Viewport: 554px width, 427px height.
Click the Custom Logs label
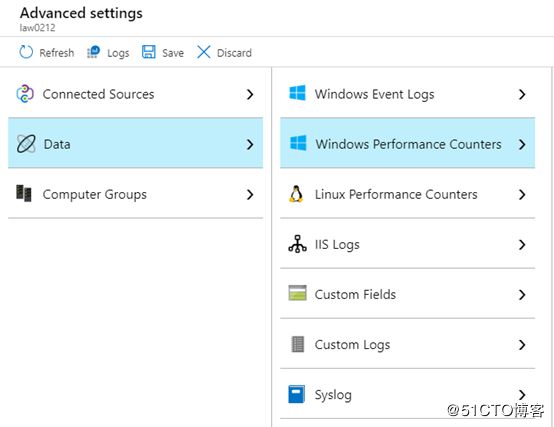point(352,345)
